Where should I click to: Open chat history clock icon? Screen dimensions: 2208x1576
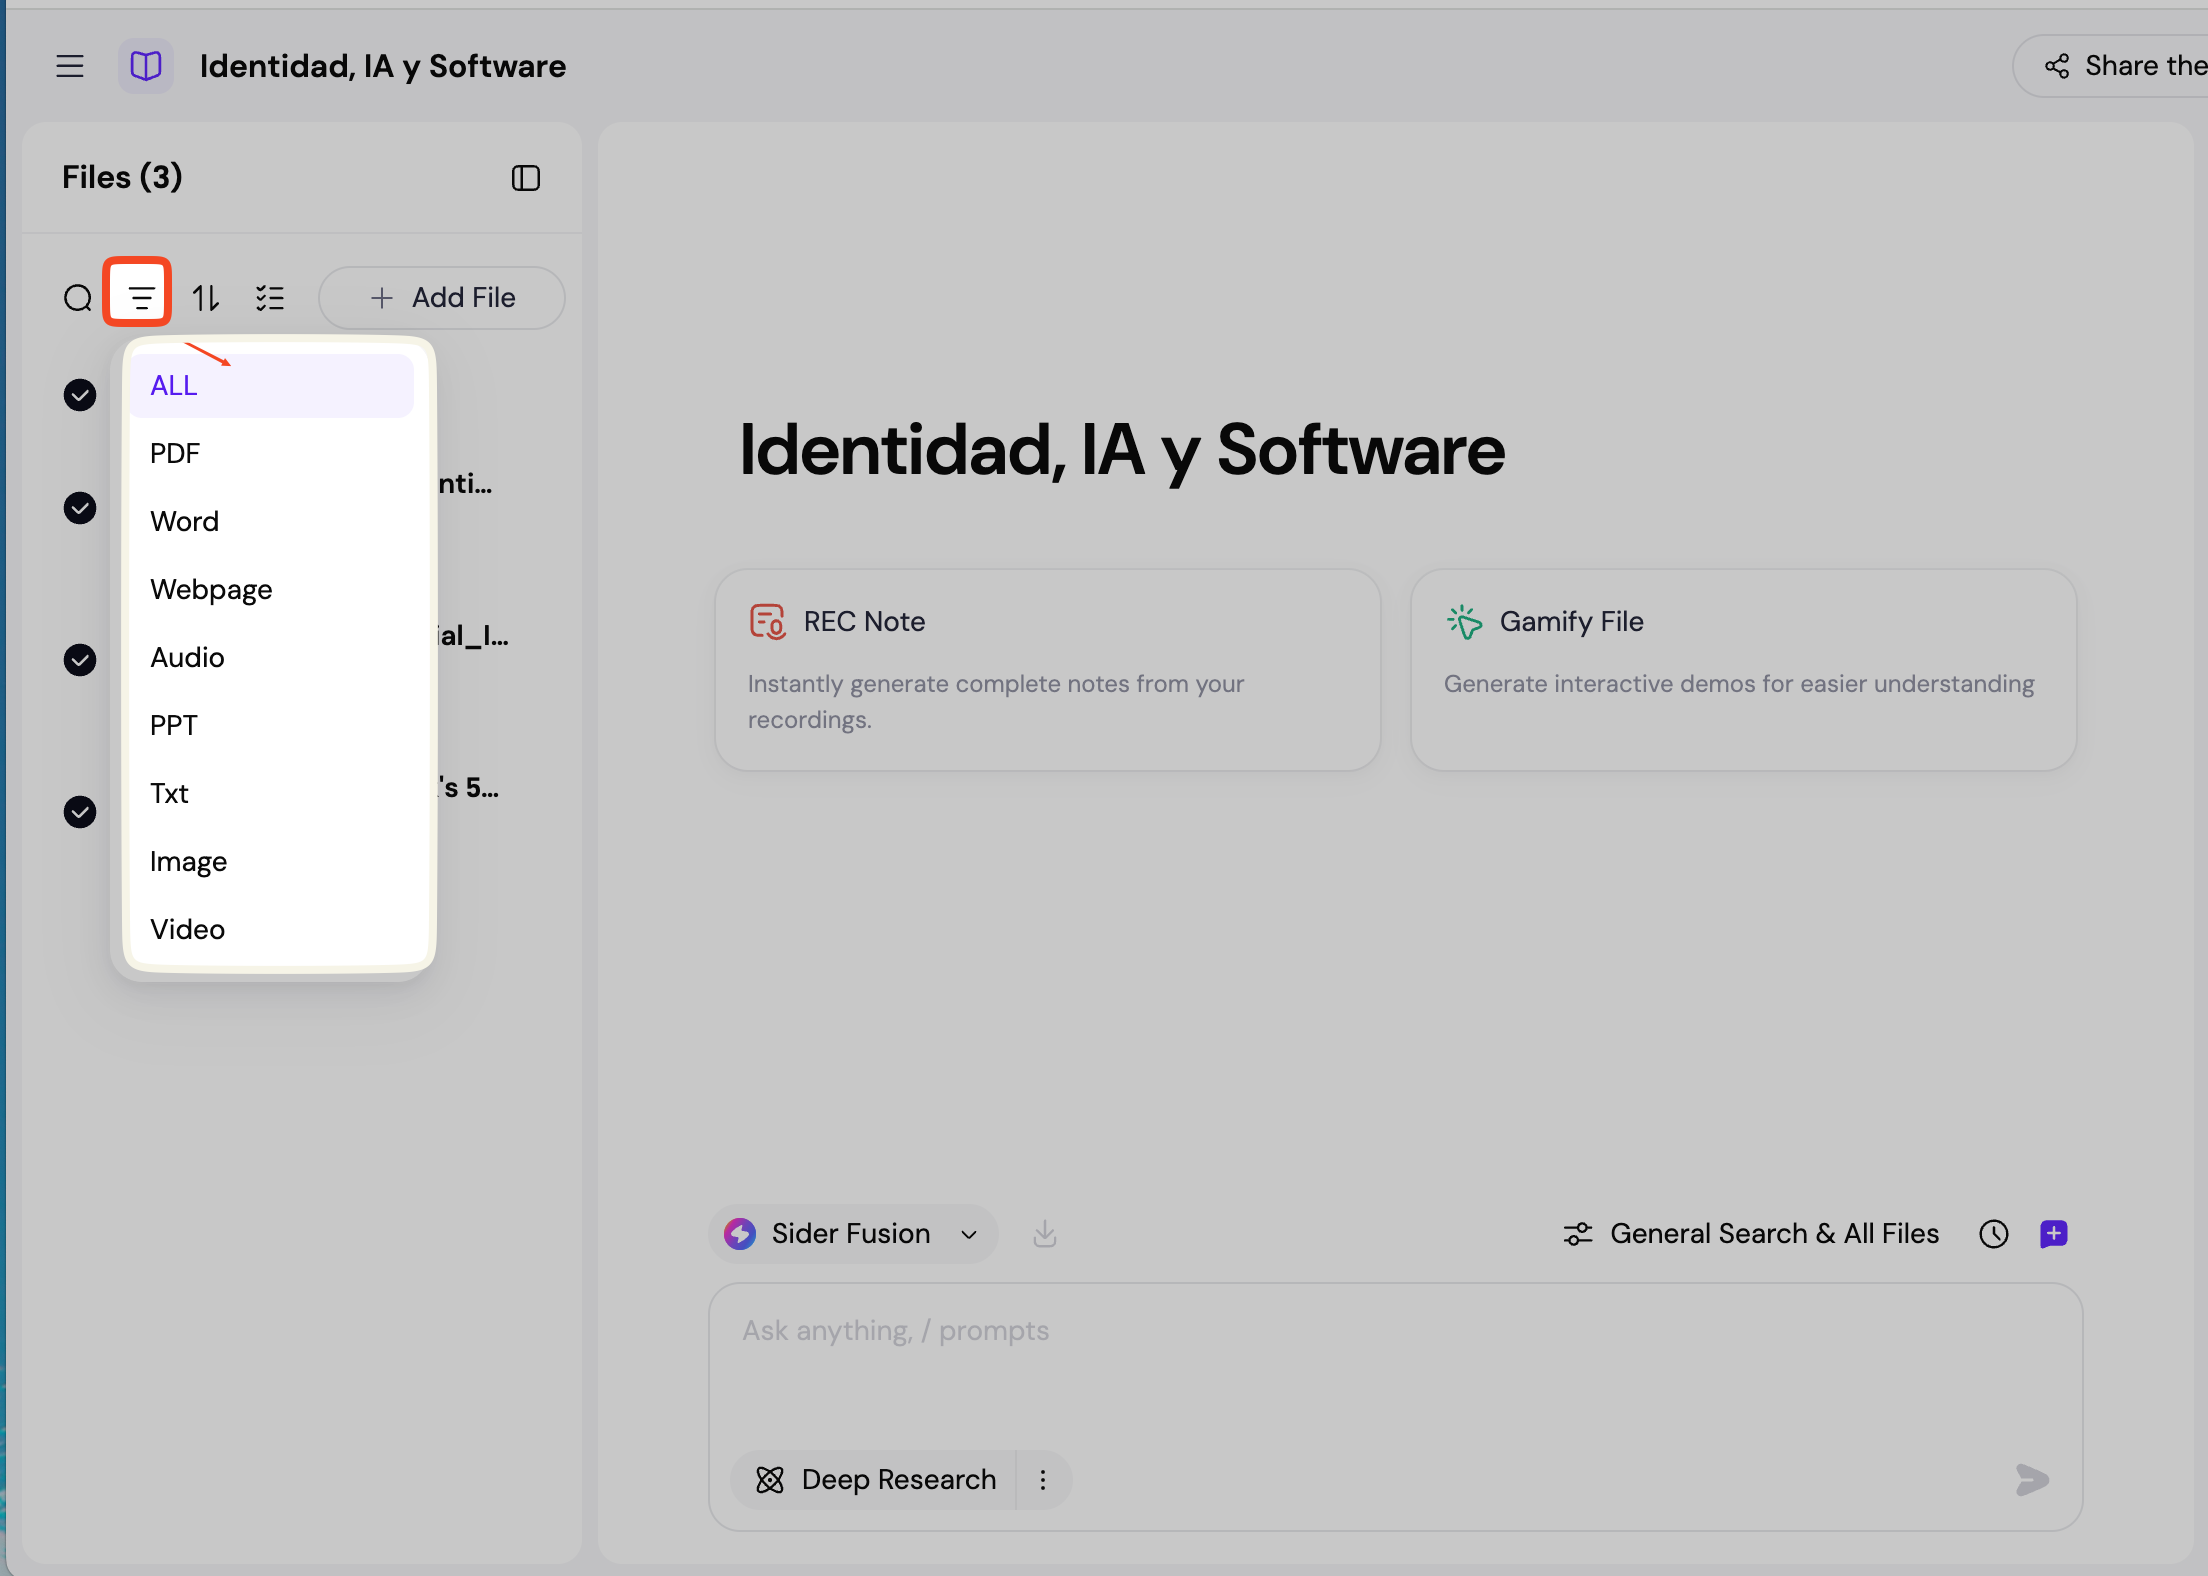(1994, 1234)
